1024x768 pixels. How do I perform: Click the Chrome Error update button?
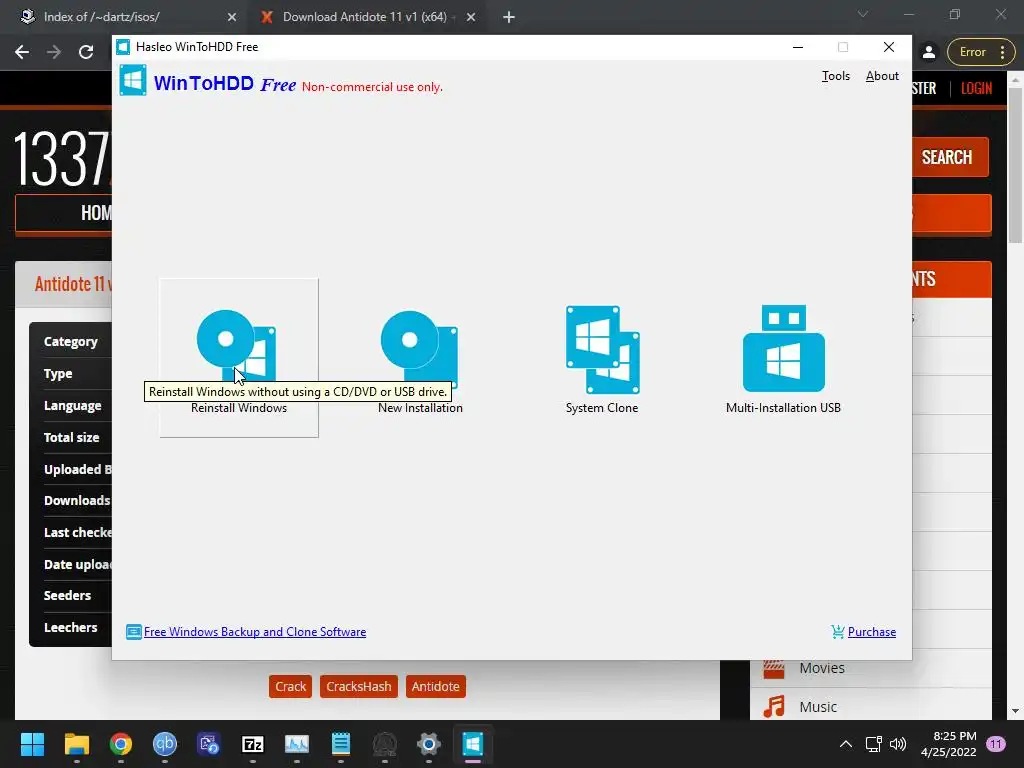click(981, 52)
